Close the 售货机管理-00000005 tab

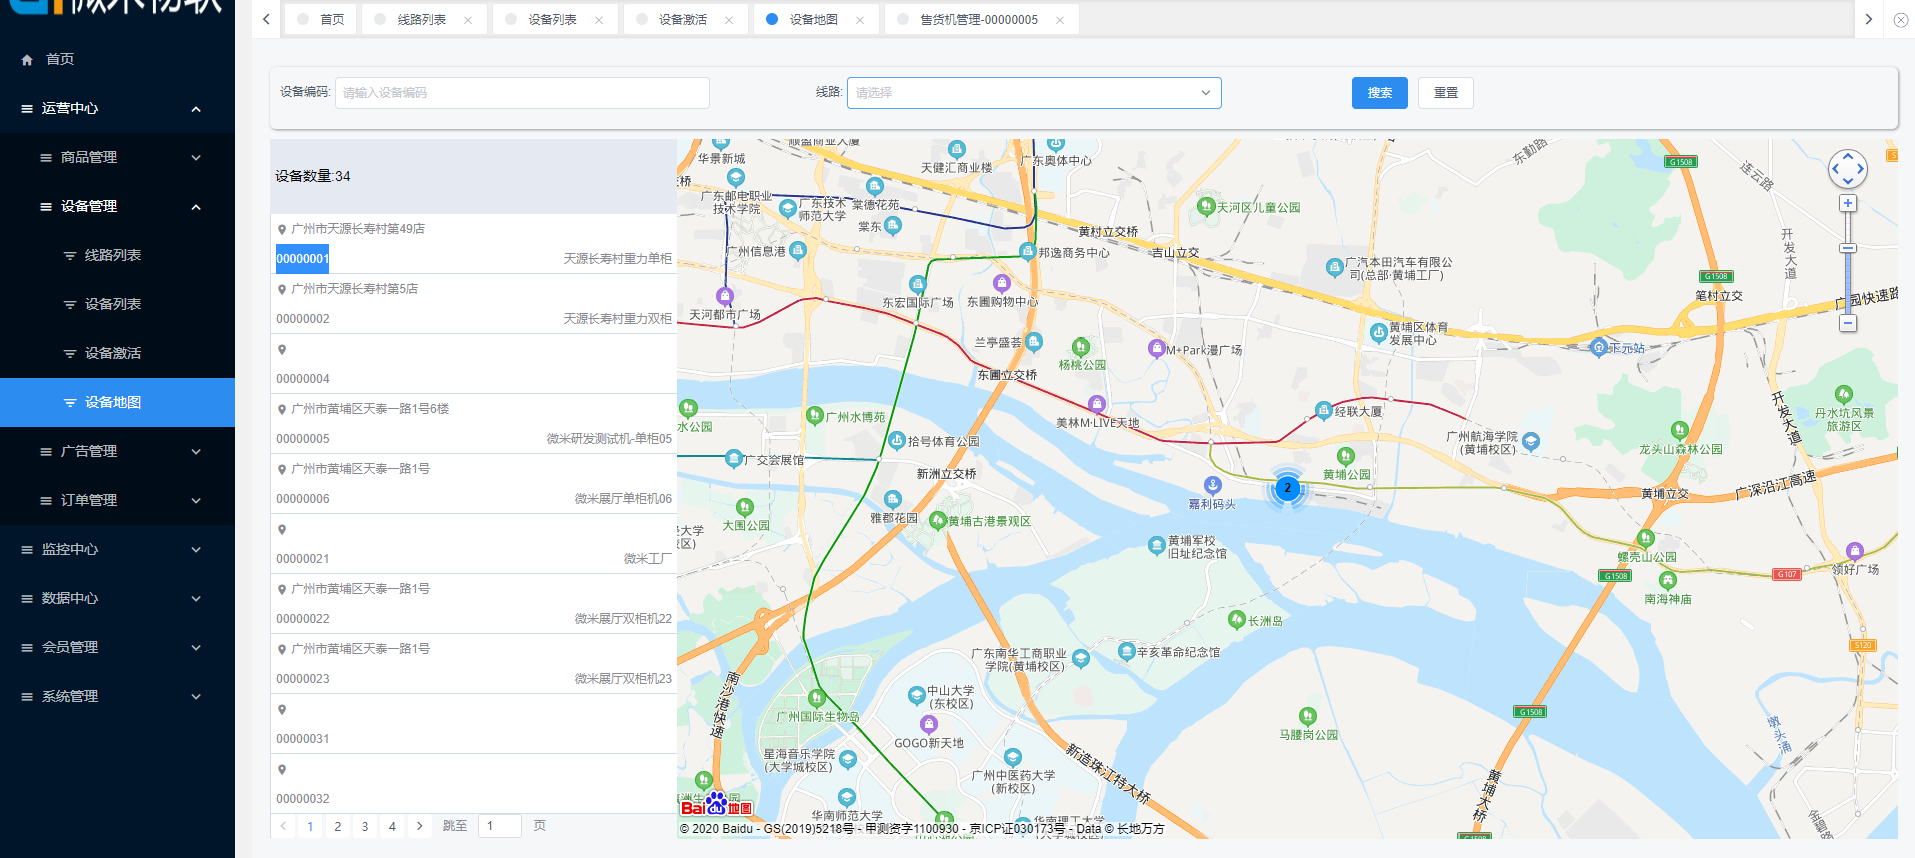tap(1060, 20)
